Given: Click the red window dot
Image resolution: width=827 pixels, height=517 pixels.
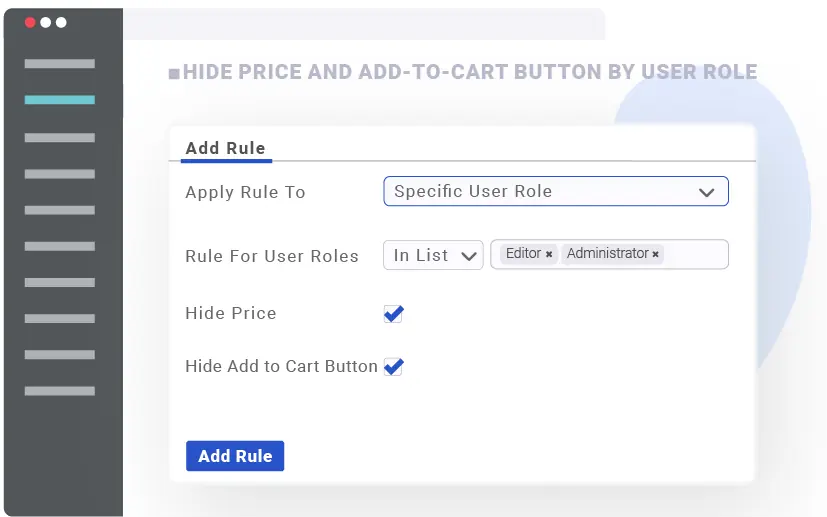Looking at the screenshot, I should [x=30, y=22].
